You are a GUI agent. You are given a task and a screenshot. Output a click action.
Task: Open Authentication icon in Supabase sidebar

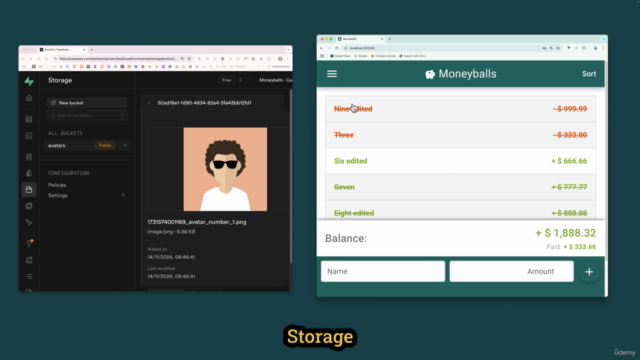tap(29, 173)
